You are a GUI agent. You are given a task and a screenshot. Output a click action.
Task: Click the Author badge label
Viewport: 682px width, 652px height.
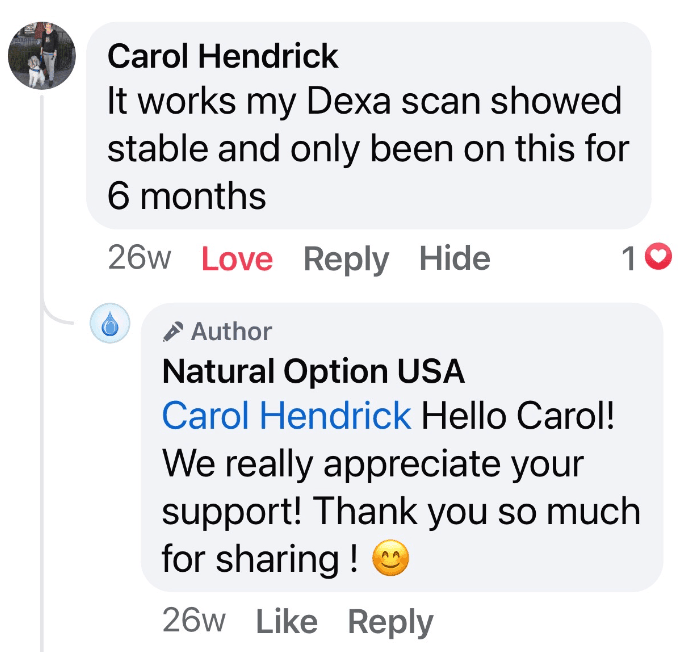[x=231, y=332]
